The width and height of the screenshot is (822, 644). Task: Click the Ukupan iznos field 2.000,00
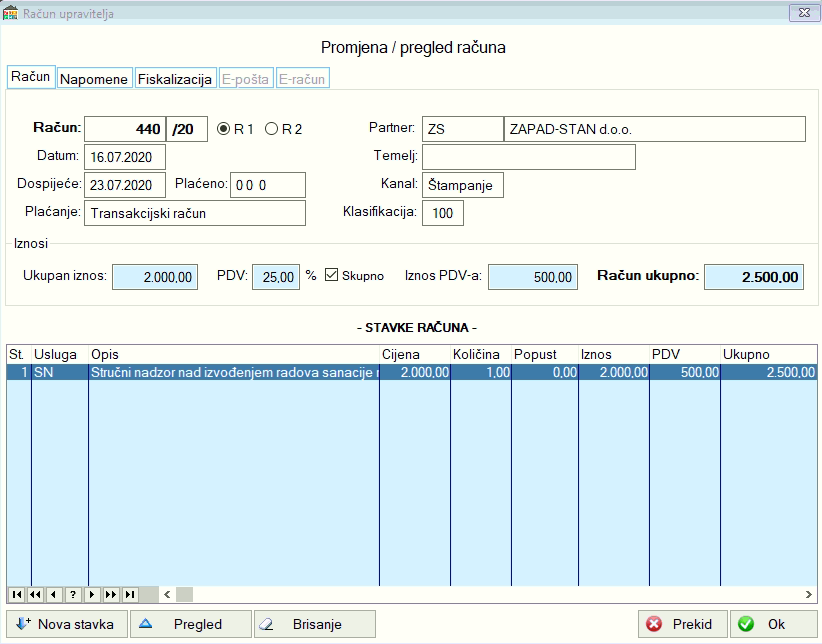[155, 277]
